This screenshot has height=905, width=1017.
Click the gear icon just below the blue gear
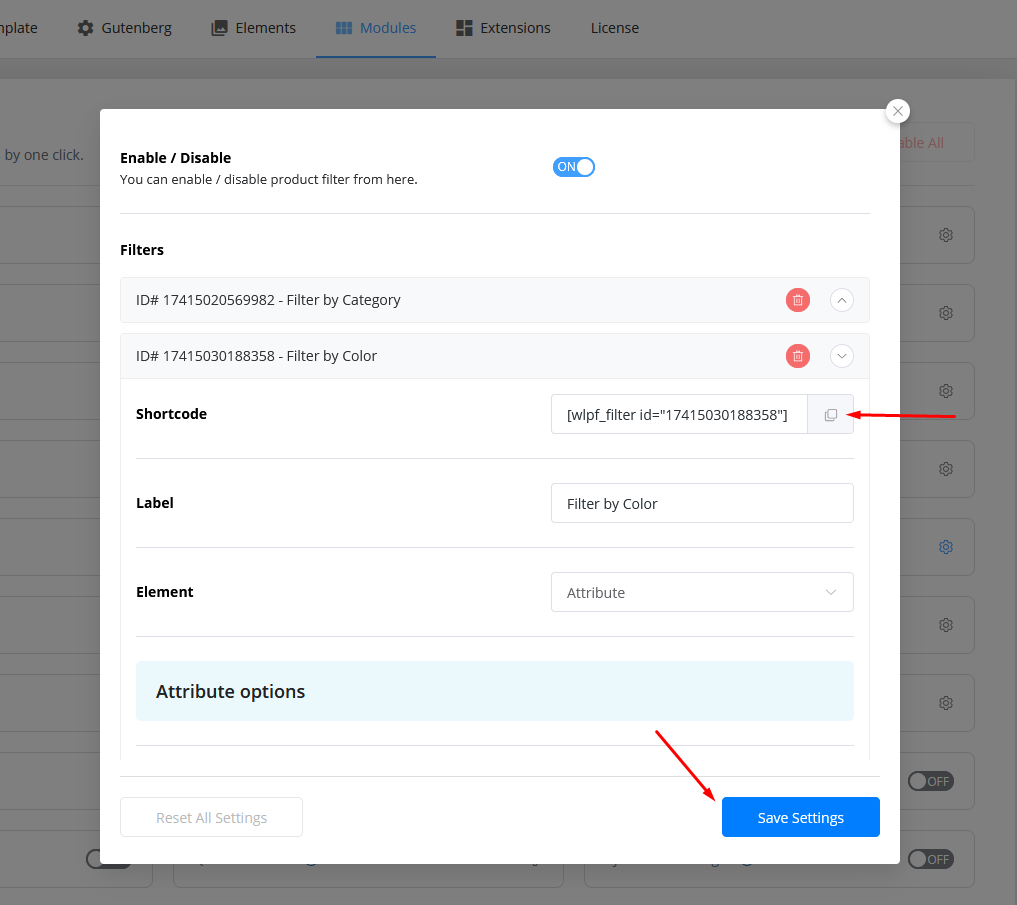[x=945, y=625]
